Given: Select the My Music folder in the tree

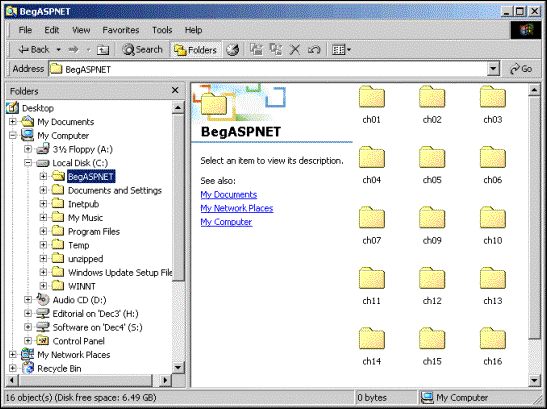Looking at the screenshot, I should [x=85, y=218].
